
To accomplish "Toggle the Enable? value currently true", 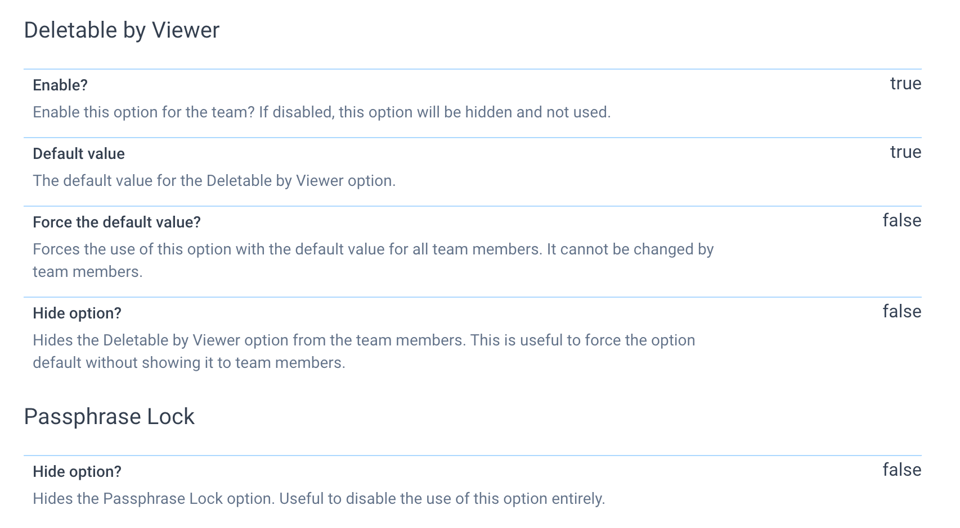I will [x=905, y=84].
